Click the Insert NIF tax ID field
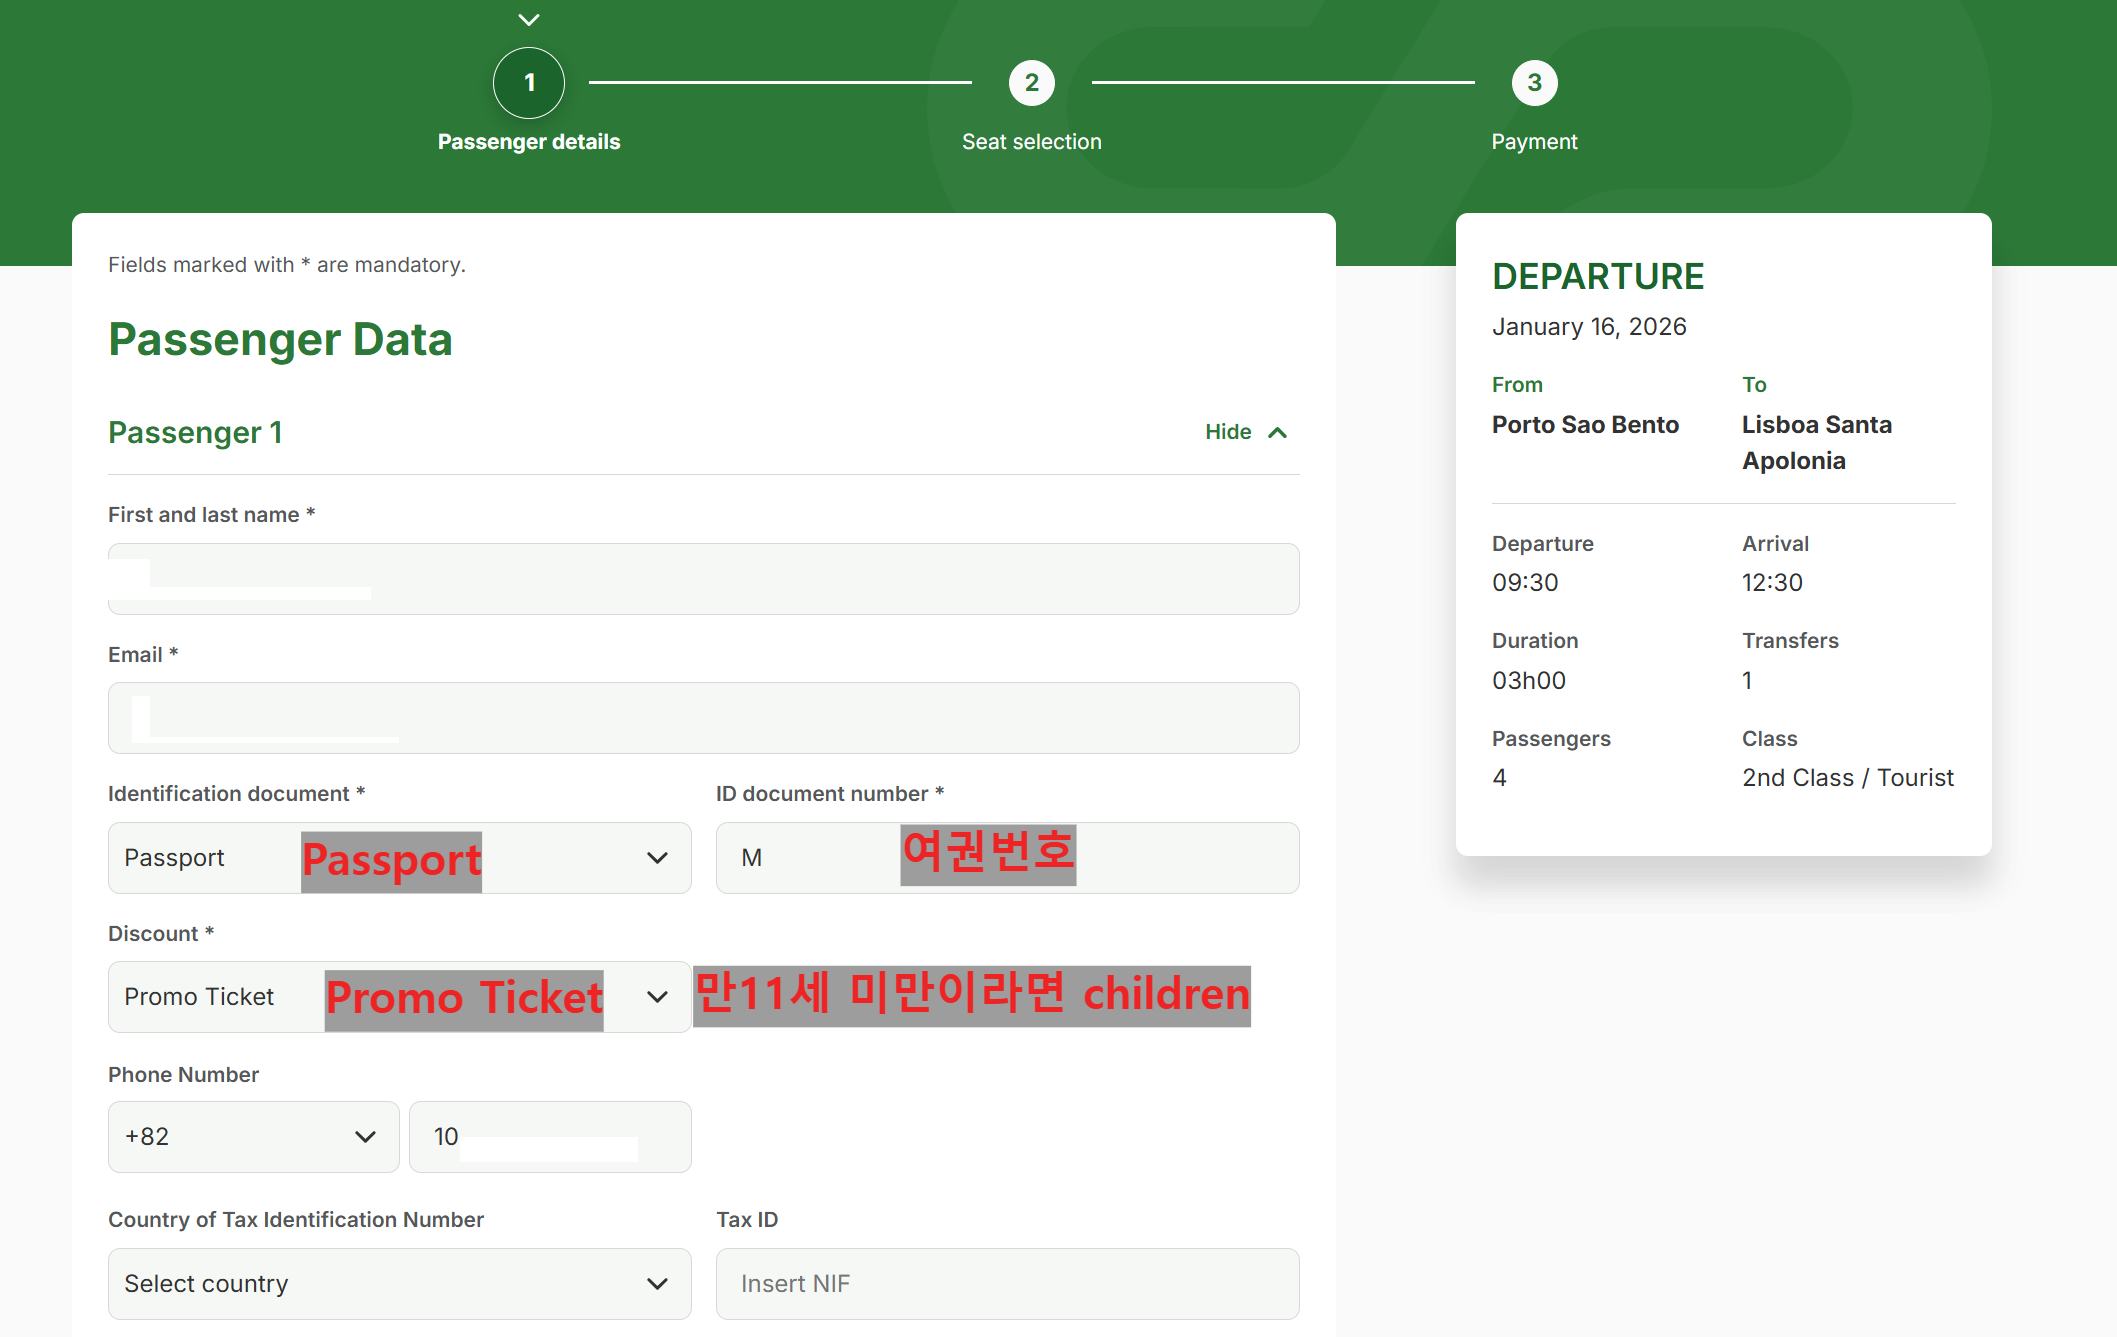The width and height of the screenshot is (2117, 1337). tap(1007, 1284)
